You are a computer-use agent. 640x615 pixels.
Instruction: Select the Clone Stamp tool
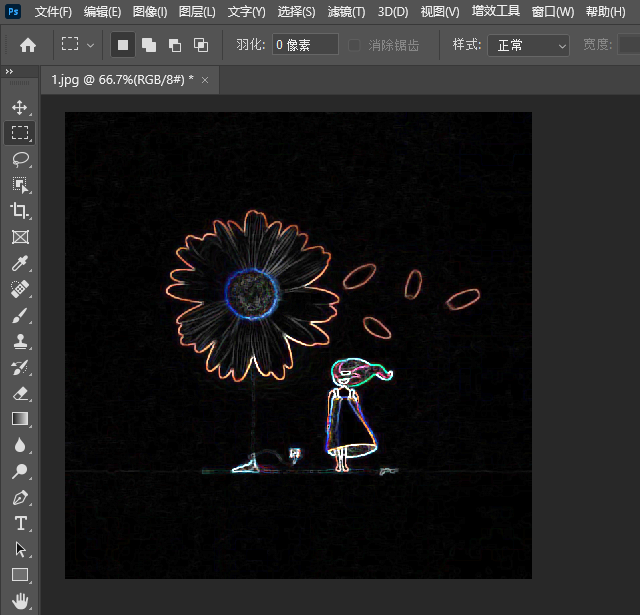point(20,341)
